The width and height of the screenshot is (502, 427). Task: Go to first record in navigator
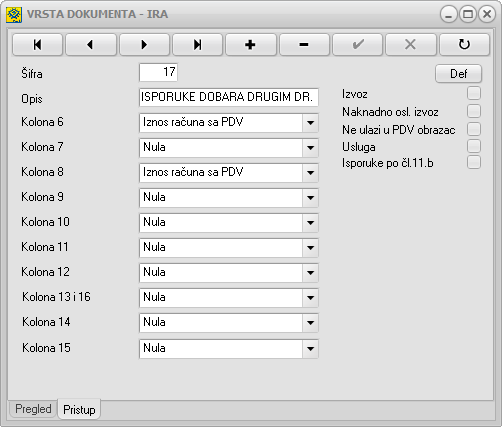37,44
